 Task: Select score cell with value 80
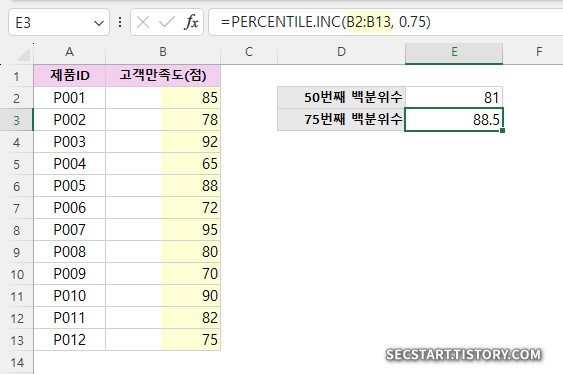163,252
